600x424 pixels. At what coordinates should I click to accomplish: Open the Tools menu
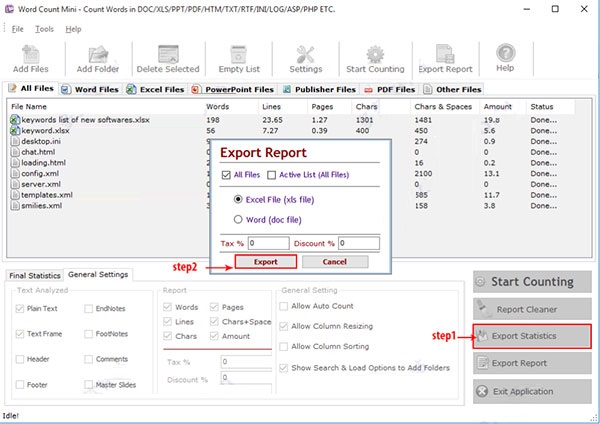click(44, 29)
